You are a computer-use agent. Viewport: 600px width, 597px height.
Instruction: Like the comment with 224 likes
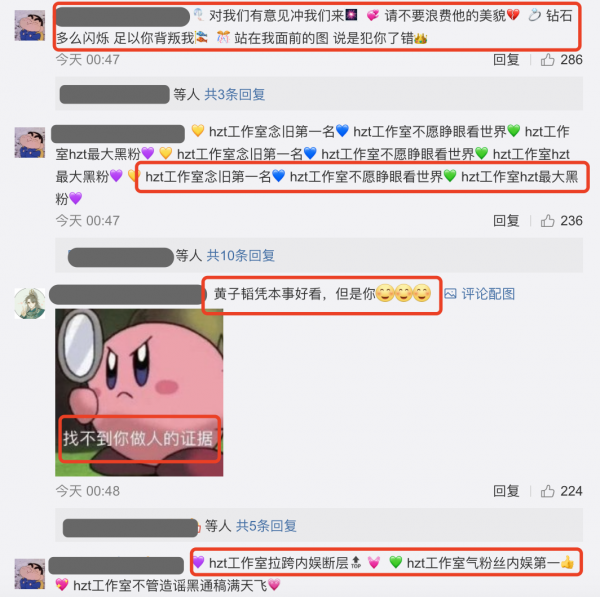point(548,491)
